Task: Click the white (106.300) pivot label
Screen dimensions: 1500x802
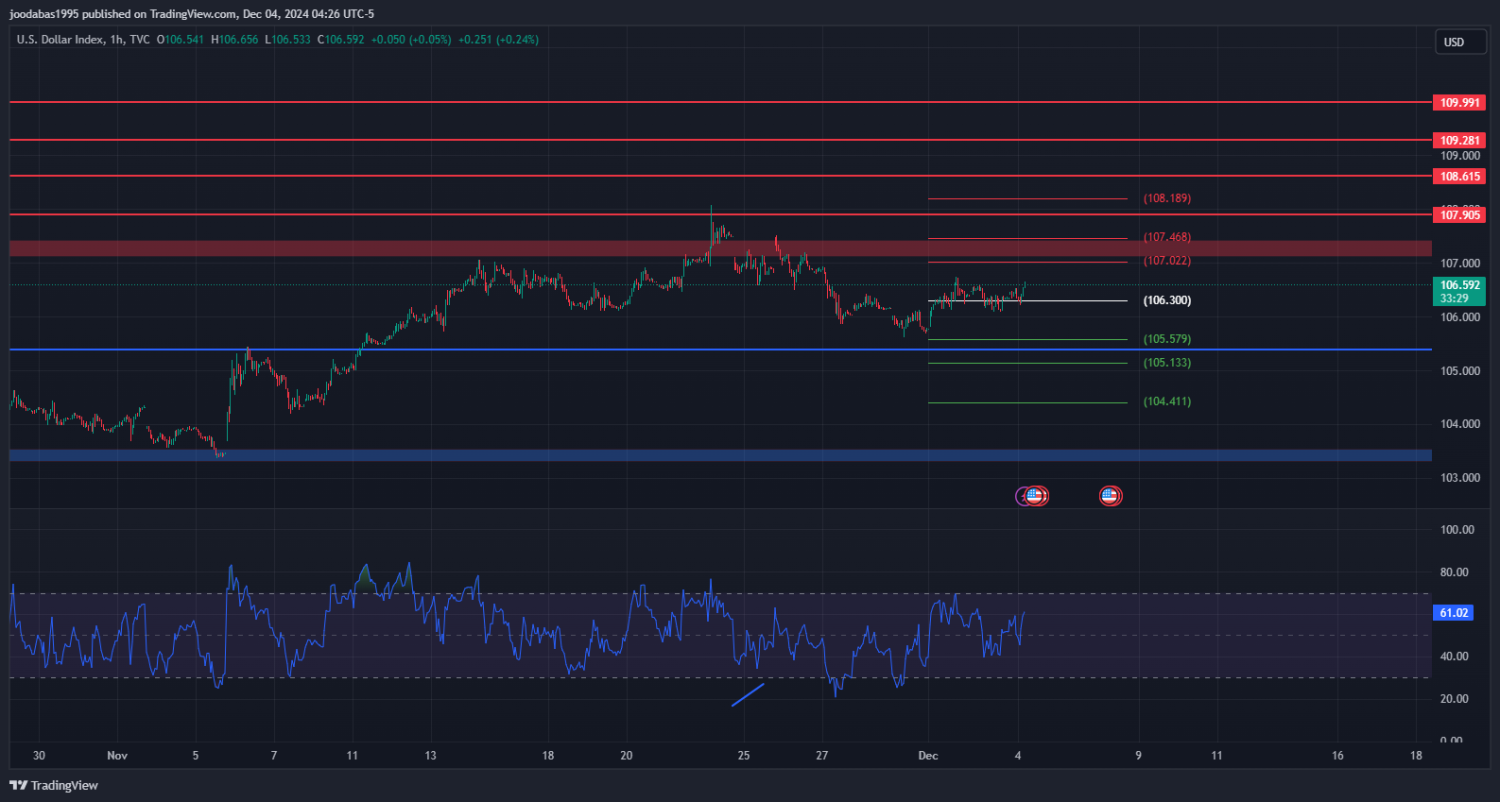Action: 1167,300
